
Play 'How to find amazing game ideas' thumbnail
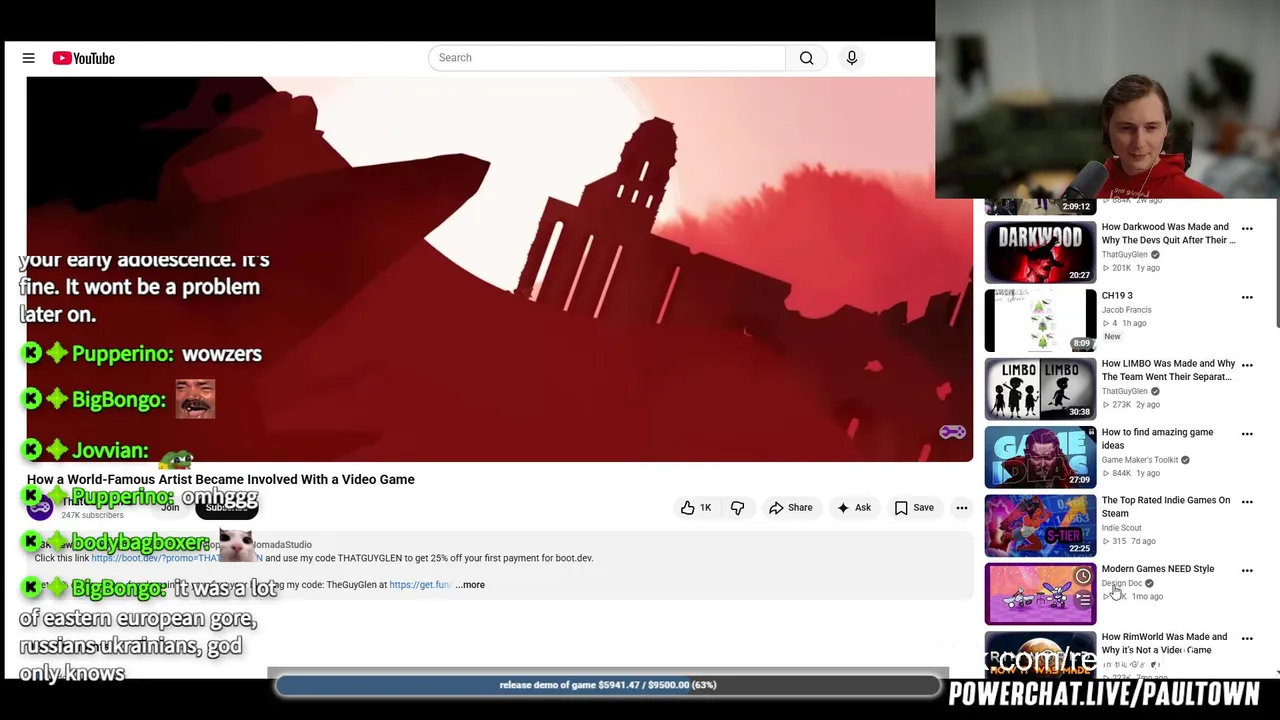1040,457
